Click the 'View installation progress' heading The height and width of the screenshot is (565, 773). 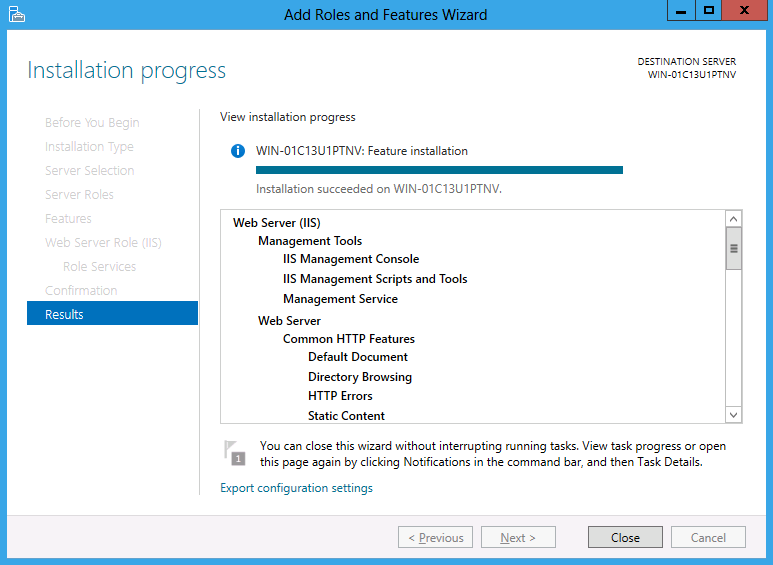pos(287,117)
